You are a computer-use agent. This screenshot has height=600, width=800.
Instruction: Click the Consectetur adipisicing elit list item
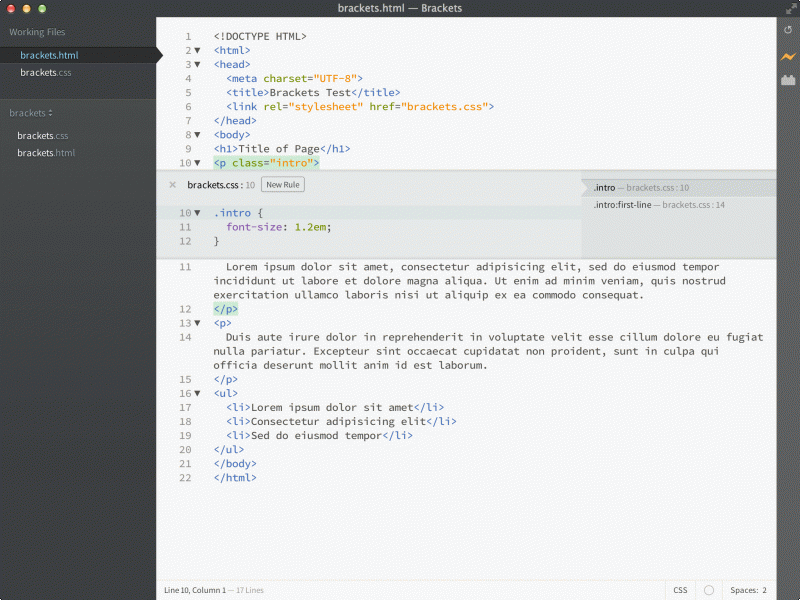pos(341,421)
